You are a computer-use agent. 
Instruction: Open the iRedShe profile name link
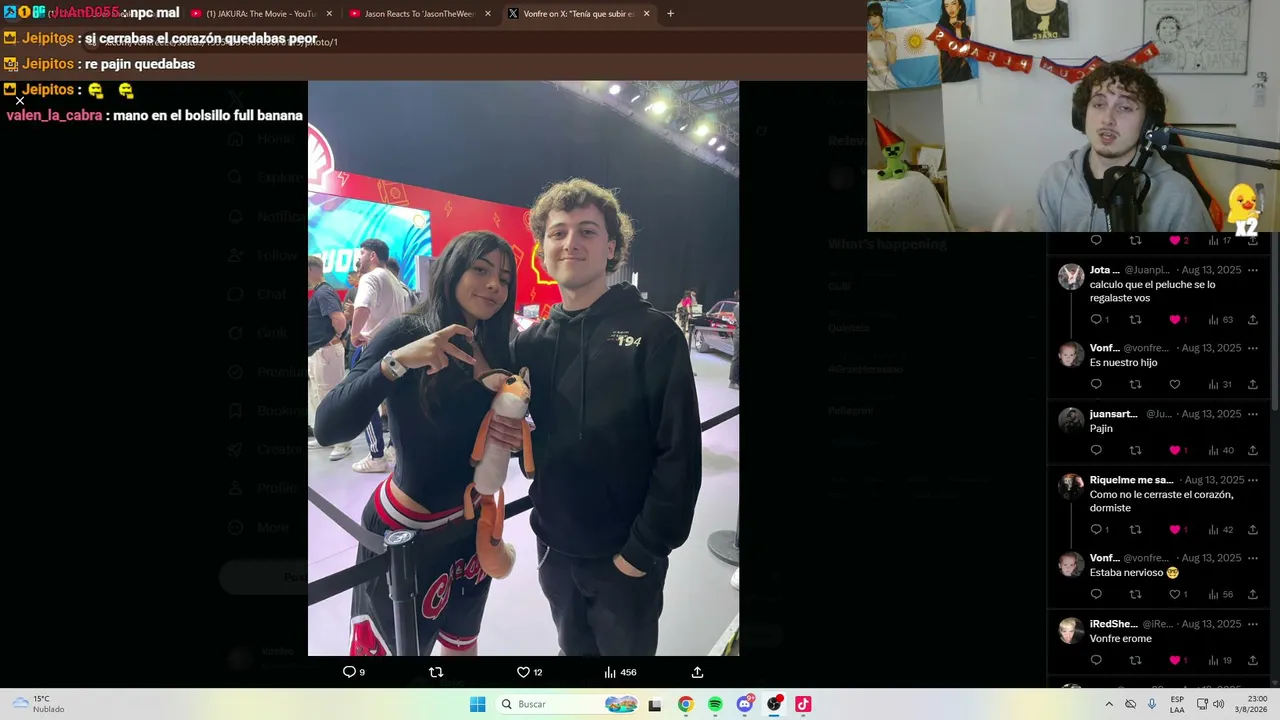coord(1113,624)
